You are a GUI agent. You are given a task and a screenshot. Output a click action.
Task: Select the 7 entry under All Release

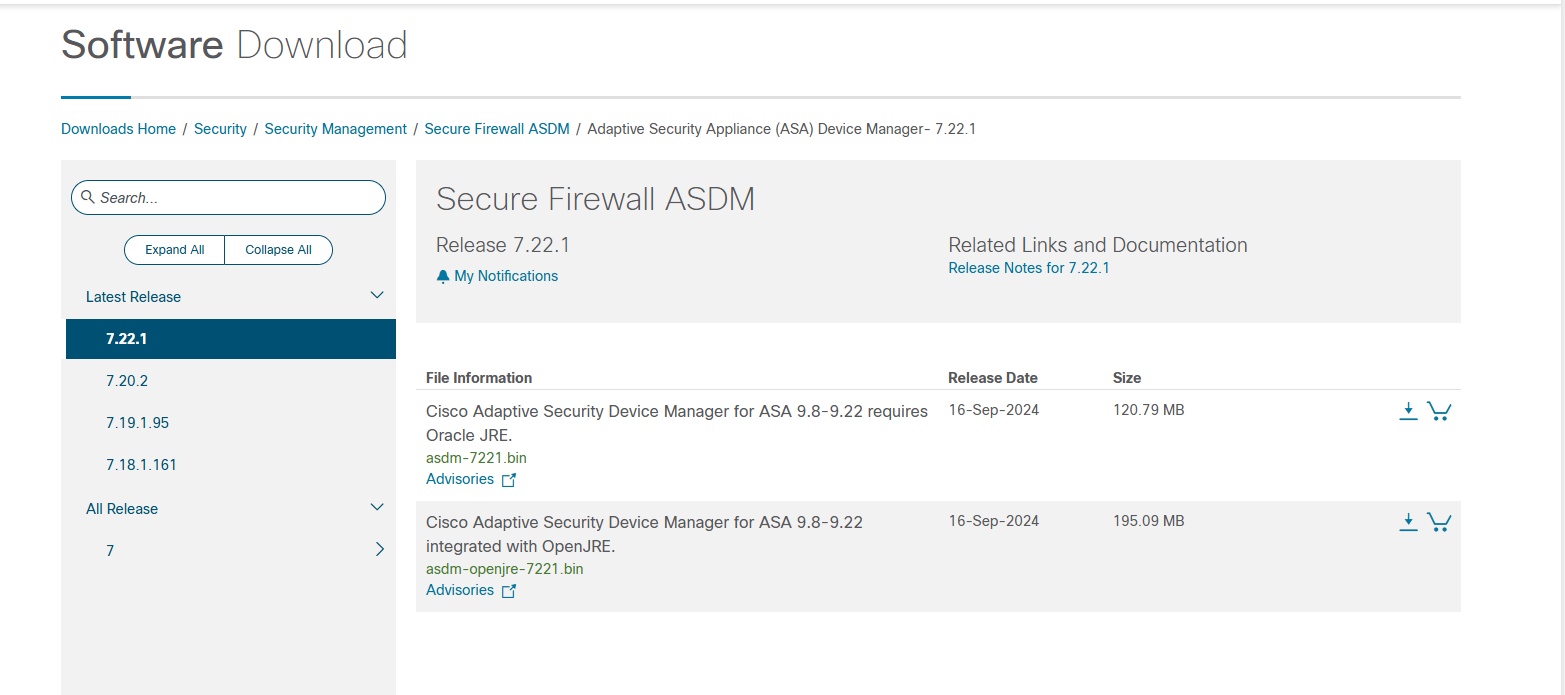tap(110, 551)
